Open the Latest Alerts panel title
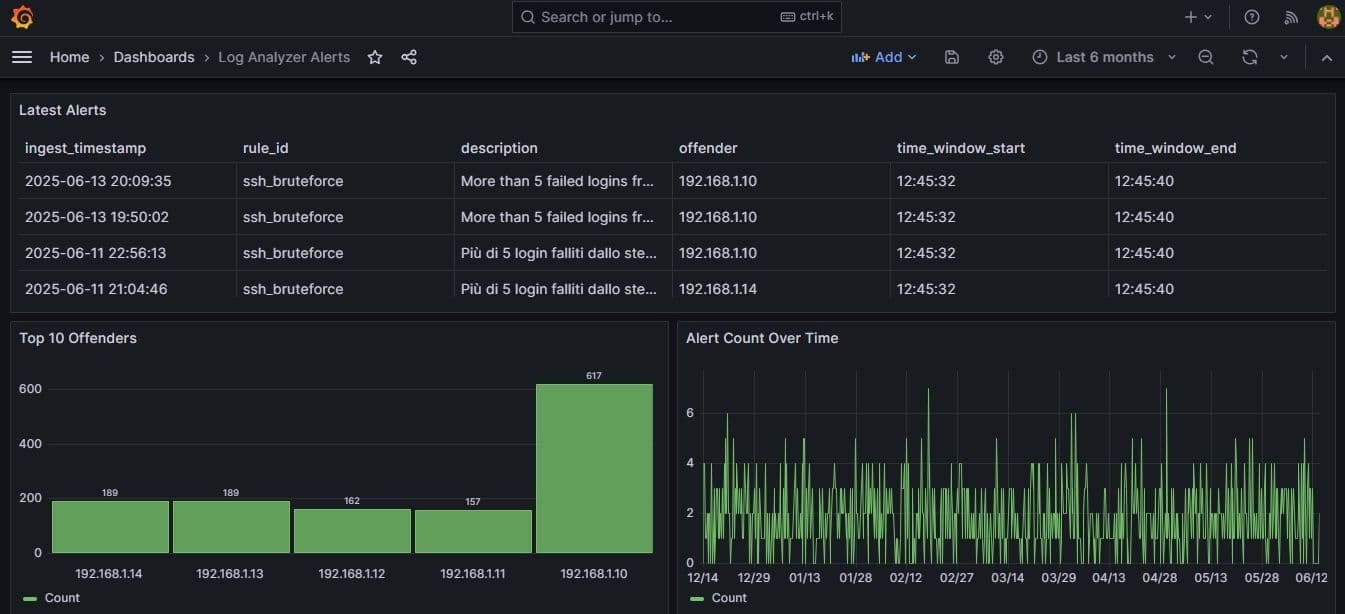The height and width of the screenshot is (614, 1345). pyautogui.click(x=63, y=110)
